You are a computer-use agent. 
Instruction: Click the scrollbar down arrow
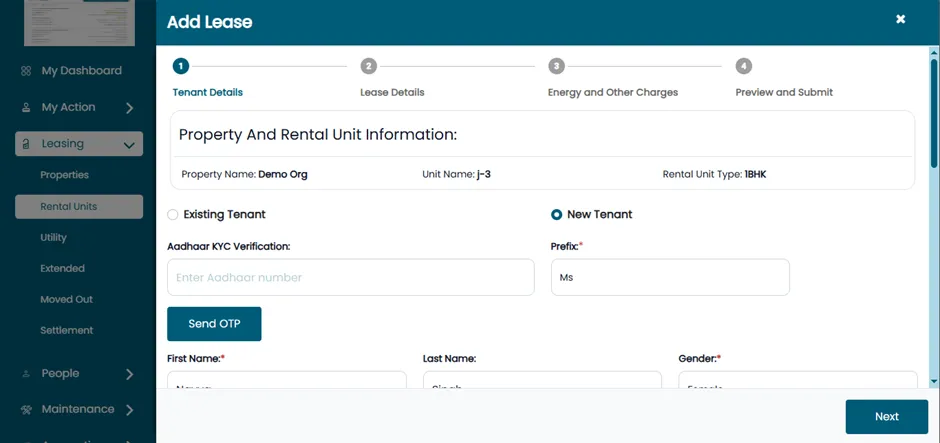click(934, 381)
